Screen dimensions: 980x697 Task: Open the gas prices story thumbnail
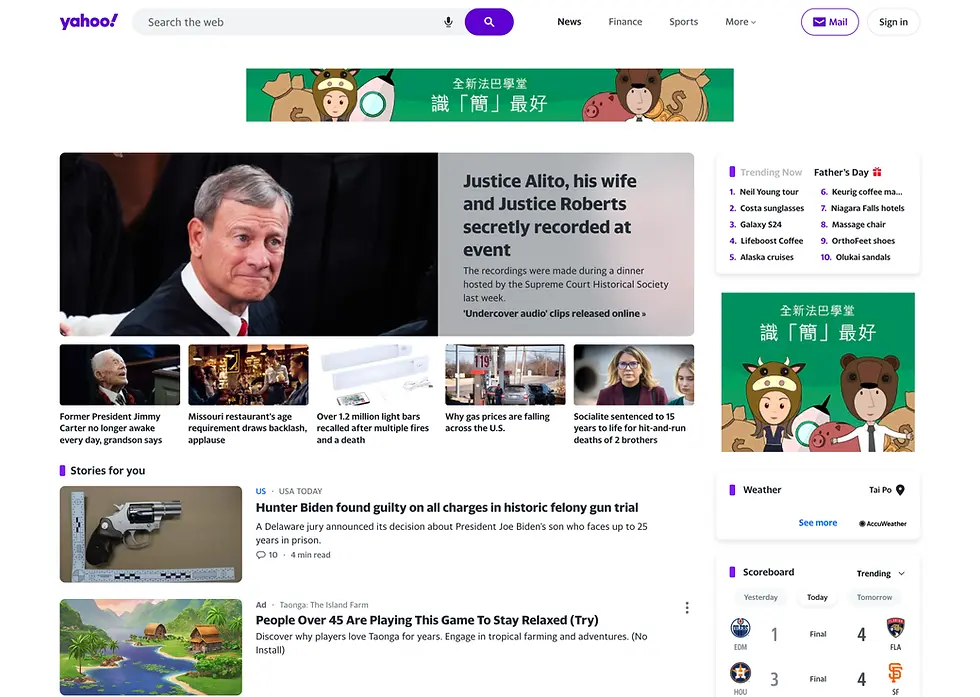(505, 374)
